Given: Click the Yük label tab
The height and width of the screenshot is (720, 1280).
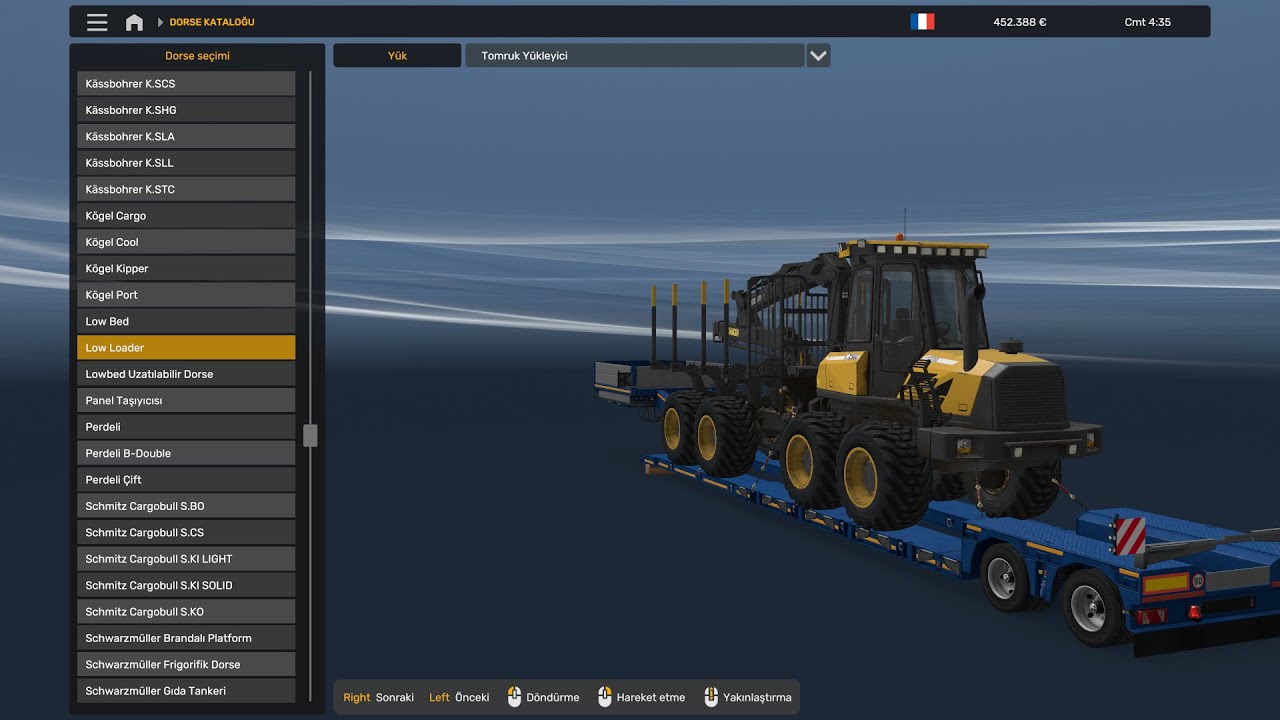Looking at the screenshot, I should (x=397, y=56).
